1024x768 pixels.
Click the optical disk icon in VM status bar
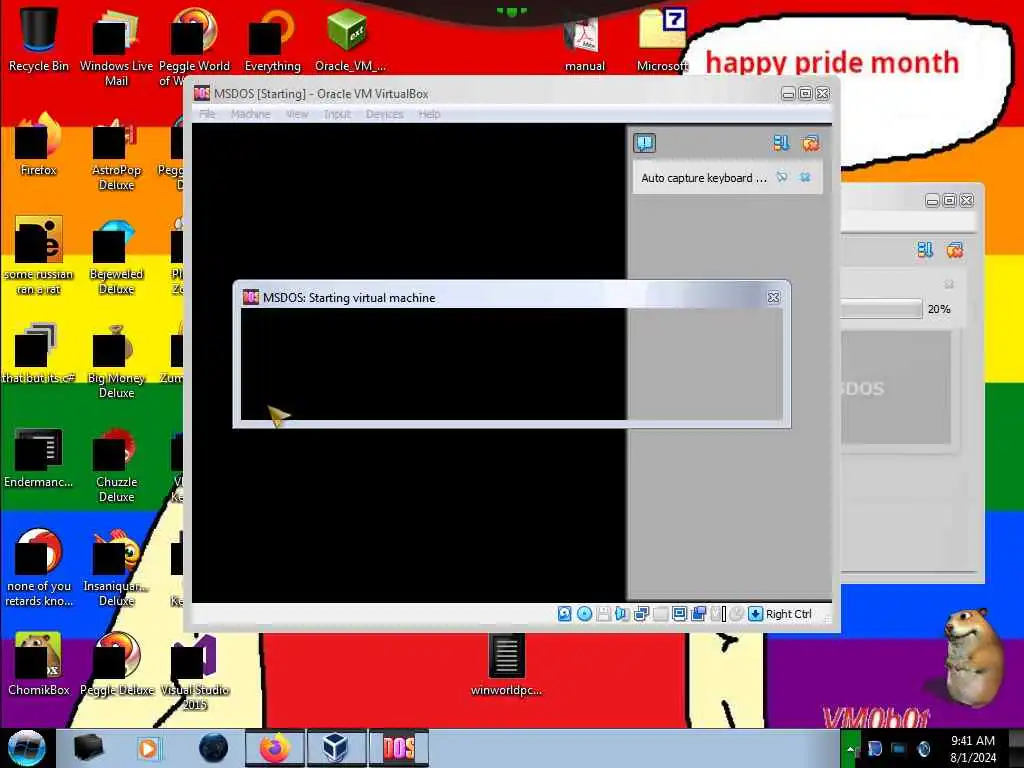click(584, 614)
